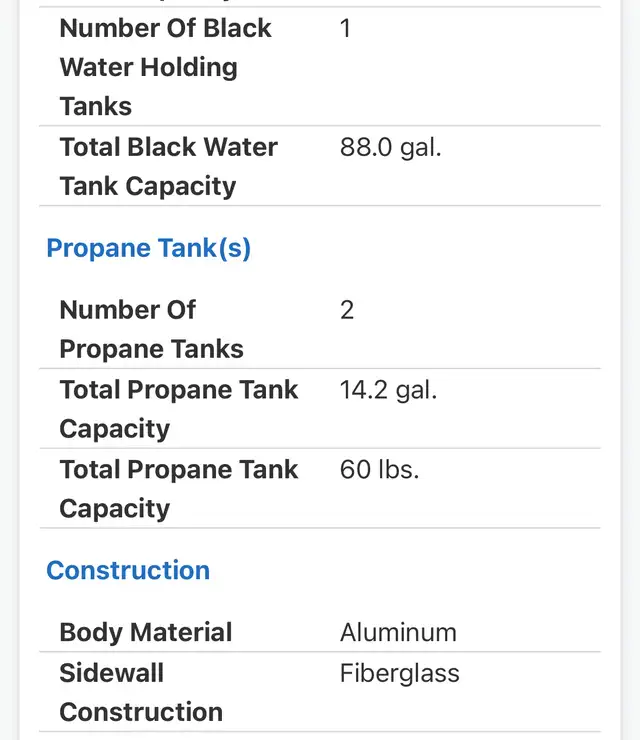Select the Aluminum body material value
Viewport: 640px width, 740px height.
click(398, 632)
